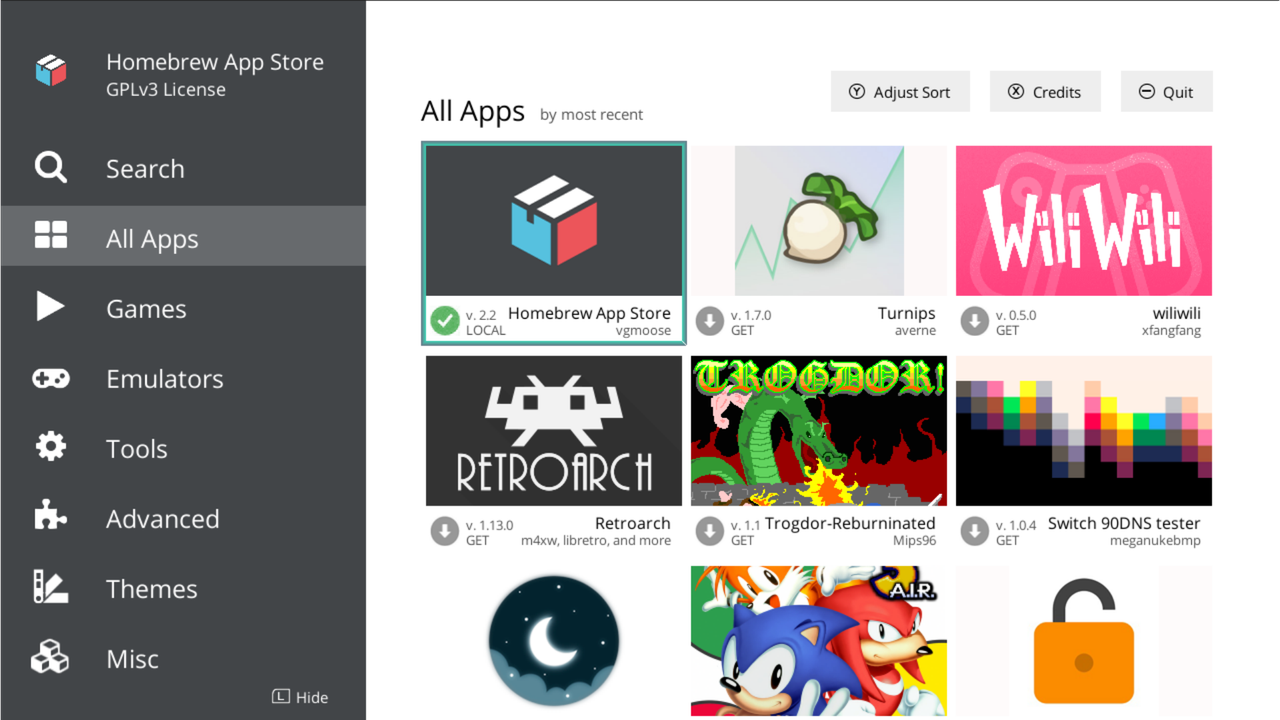
Task: Click the Search magnifier icon
Action: click(x=51, y=167)
